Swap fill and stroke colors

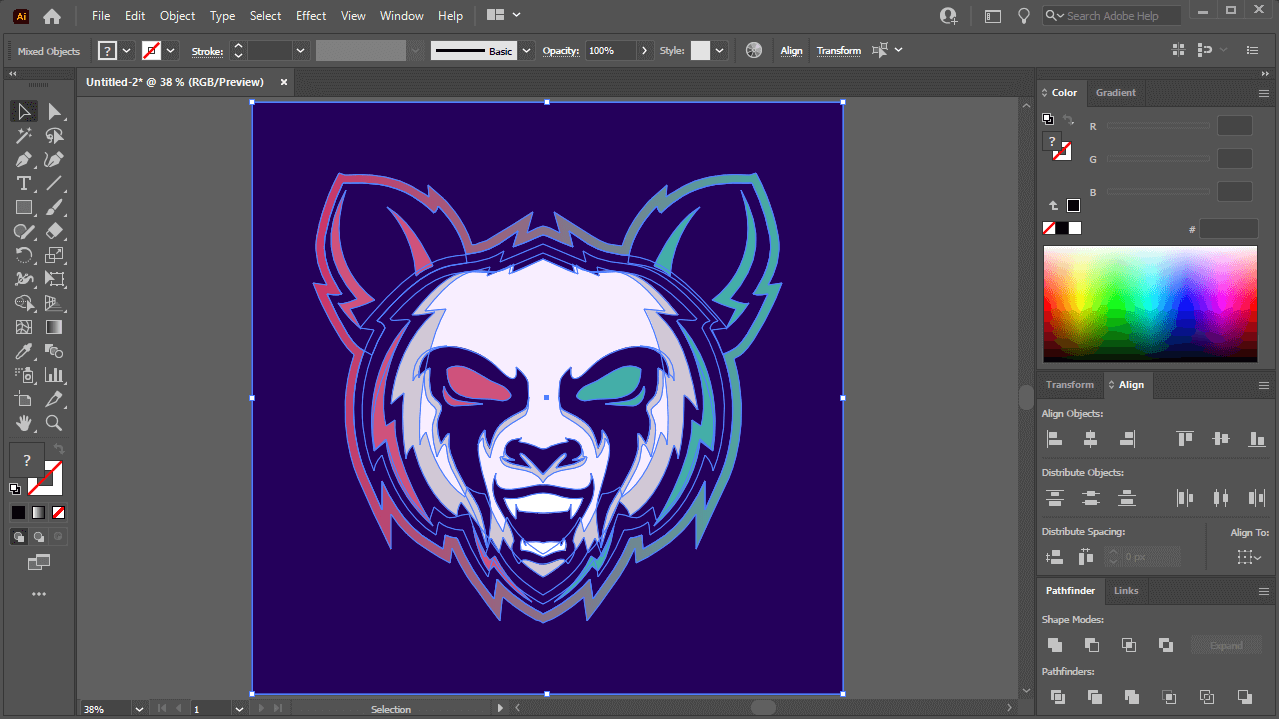pos(59,449)
